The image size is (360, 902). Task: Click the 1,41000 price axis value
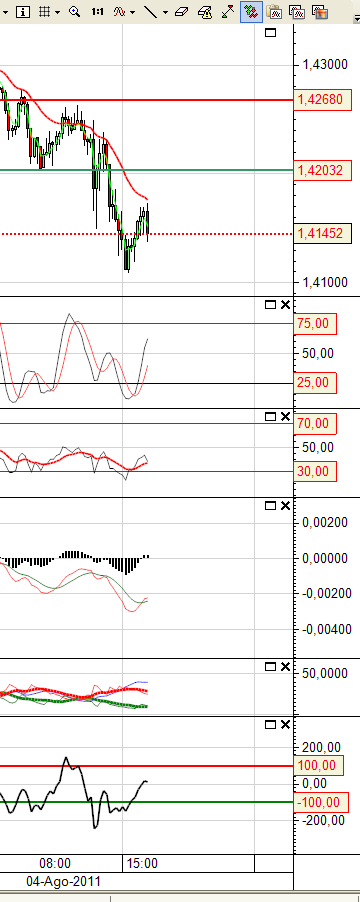pos(324,282)
